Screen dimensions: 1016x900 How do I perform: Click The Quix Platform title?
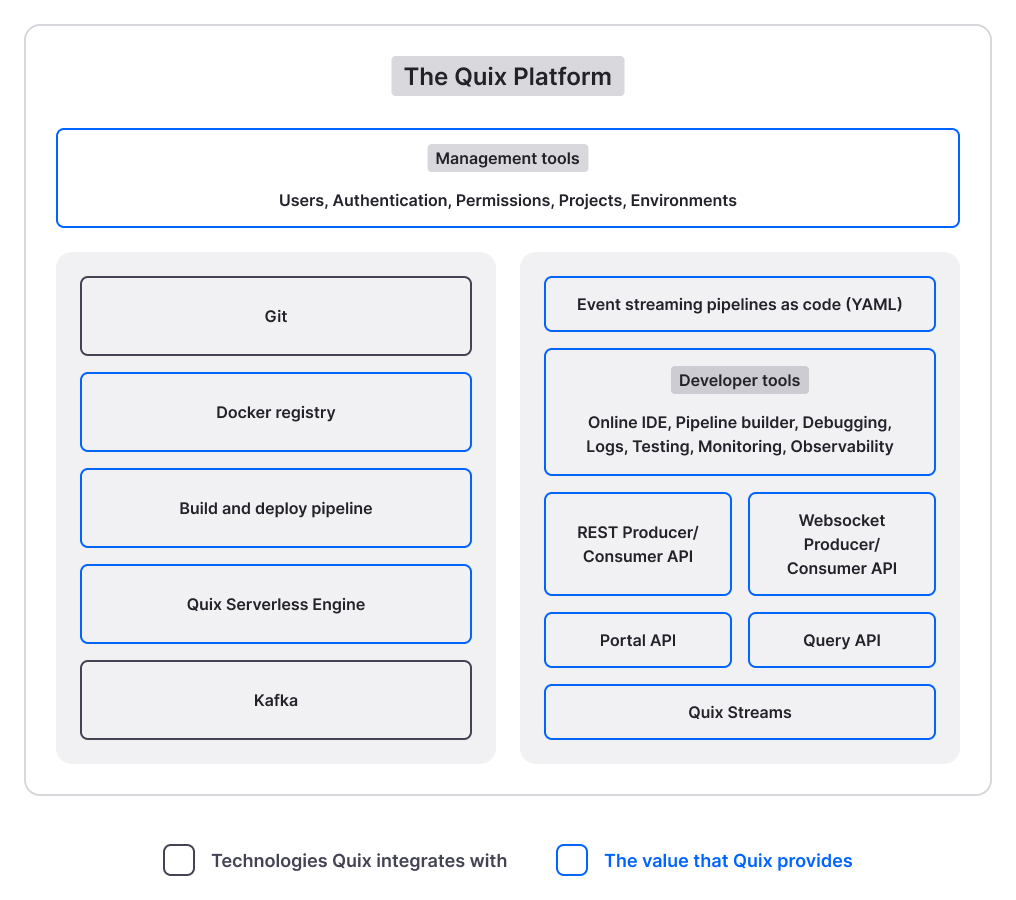click(x=508, y=76)
